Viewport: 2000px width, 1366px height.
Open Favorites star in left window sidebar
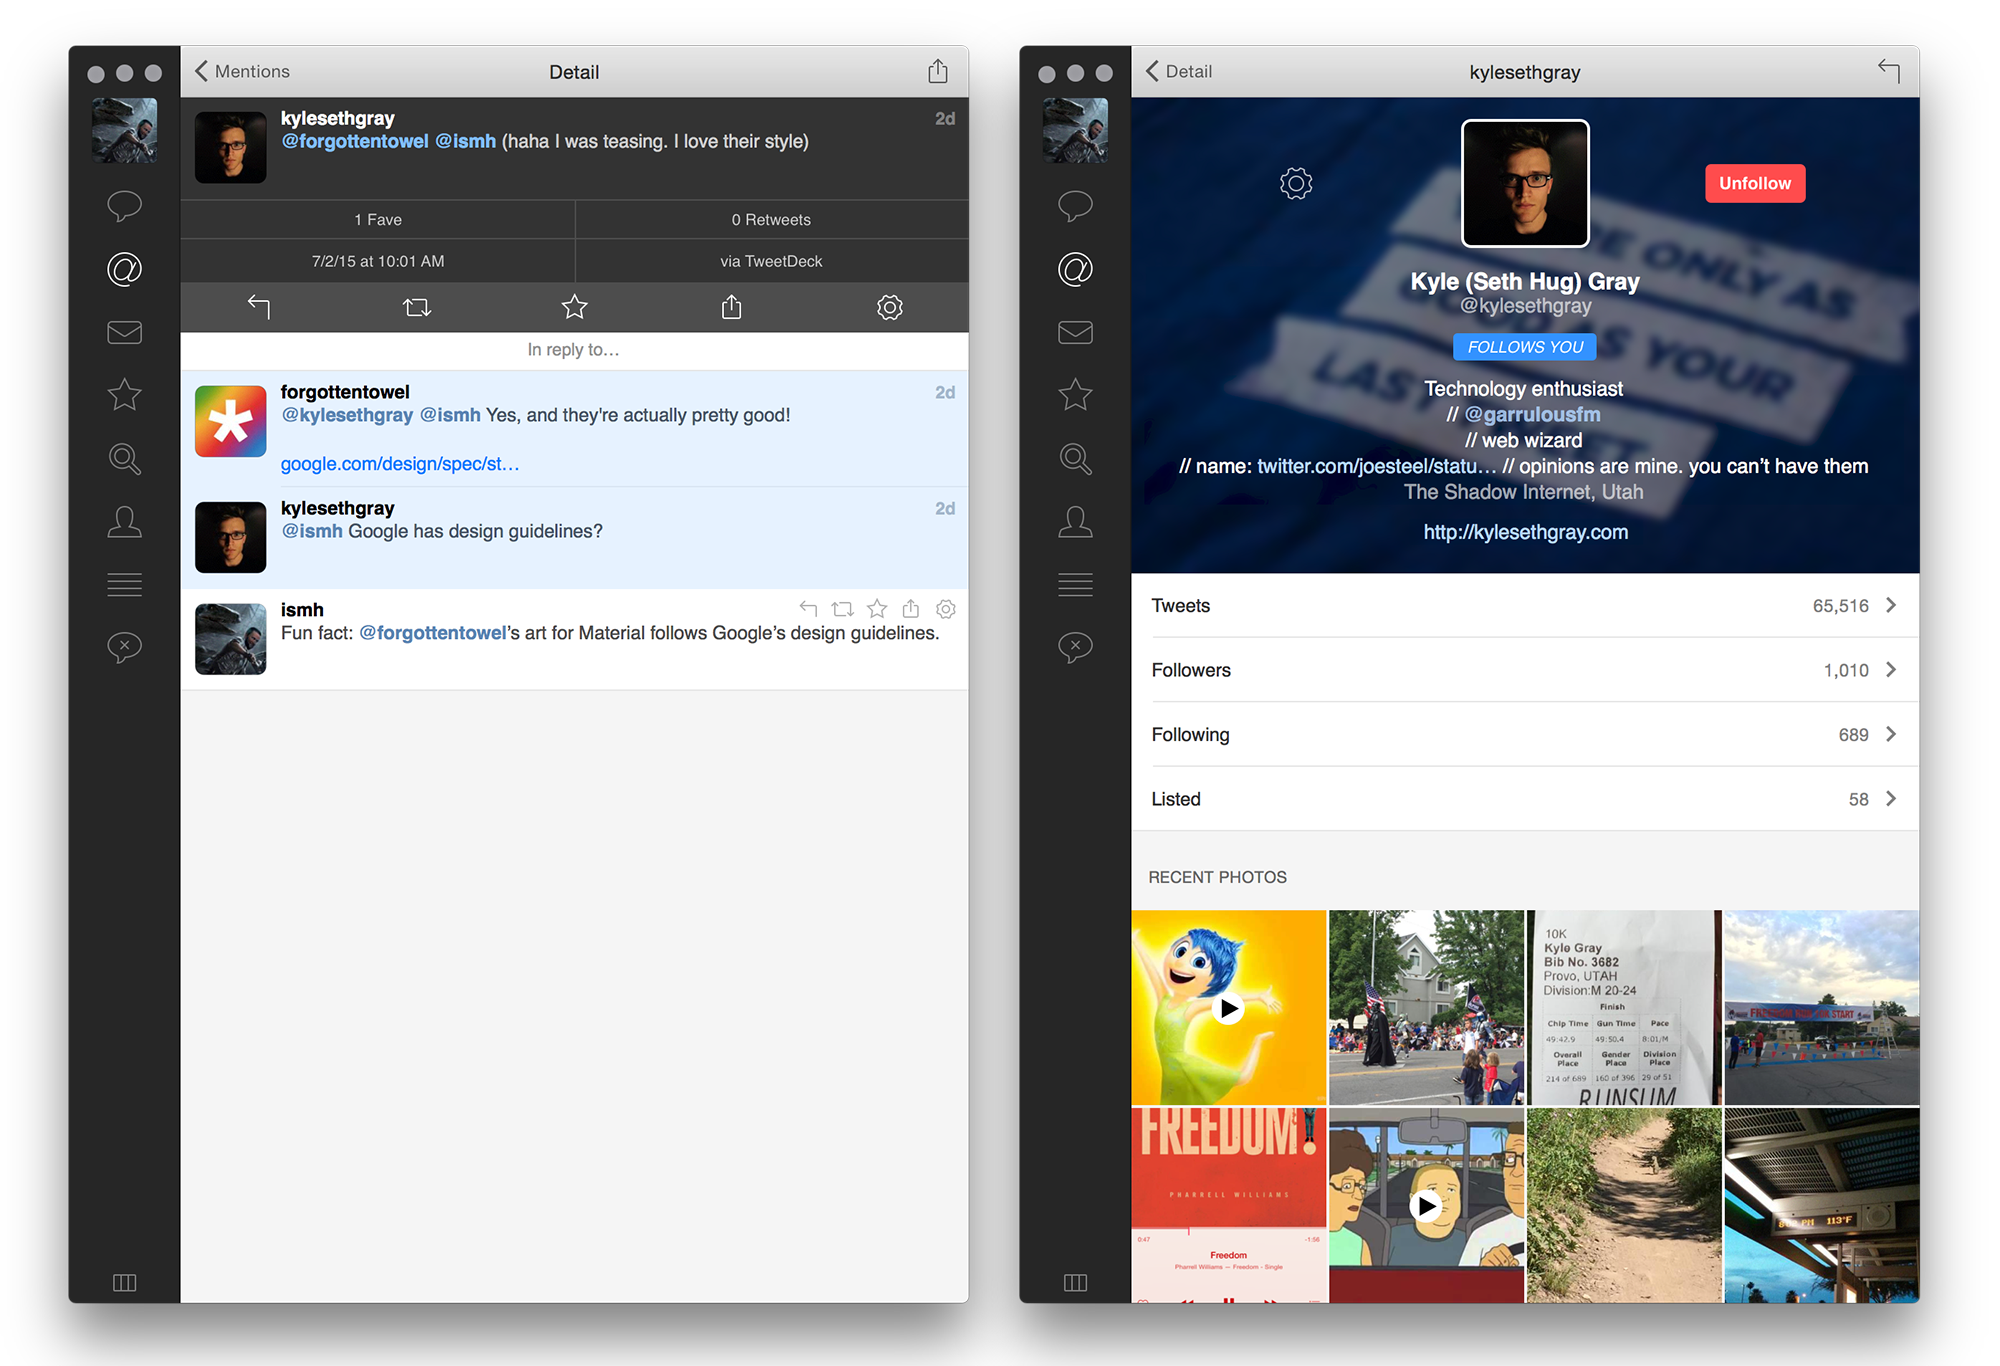point(124,395)
